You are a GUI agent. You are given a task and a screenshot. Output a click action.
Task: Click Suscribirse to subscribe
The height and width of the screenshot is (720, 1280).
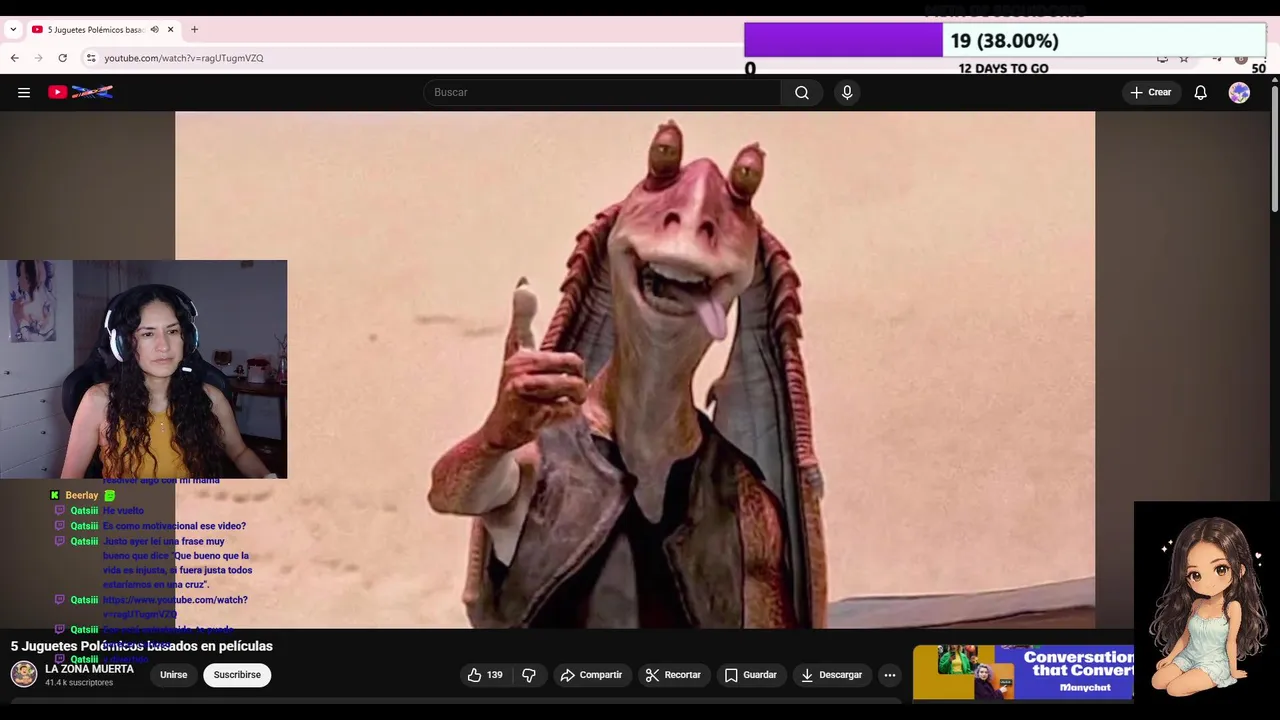(237, 675)
